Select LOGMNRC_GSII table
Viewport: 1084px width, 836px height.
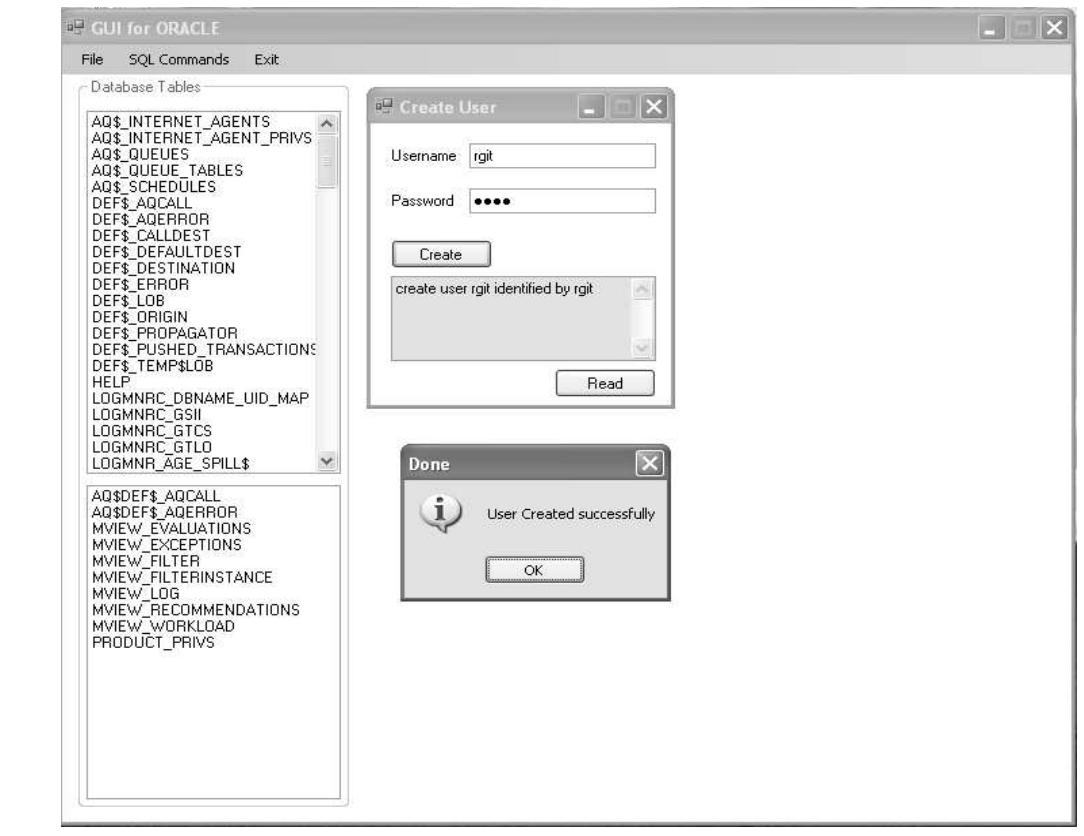[147, 414]
